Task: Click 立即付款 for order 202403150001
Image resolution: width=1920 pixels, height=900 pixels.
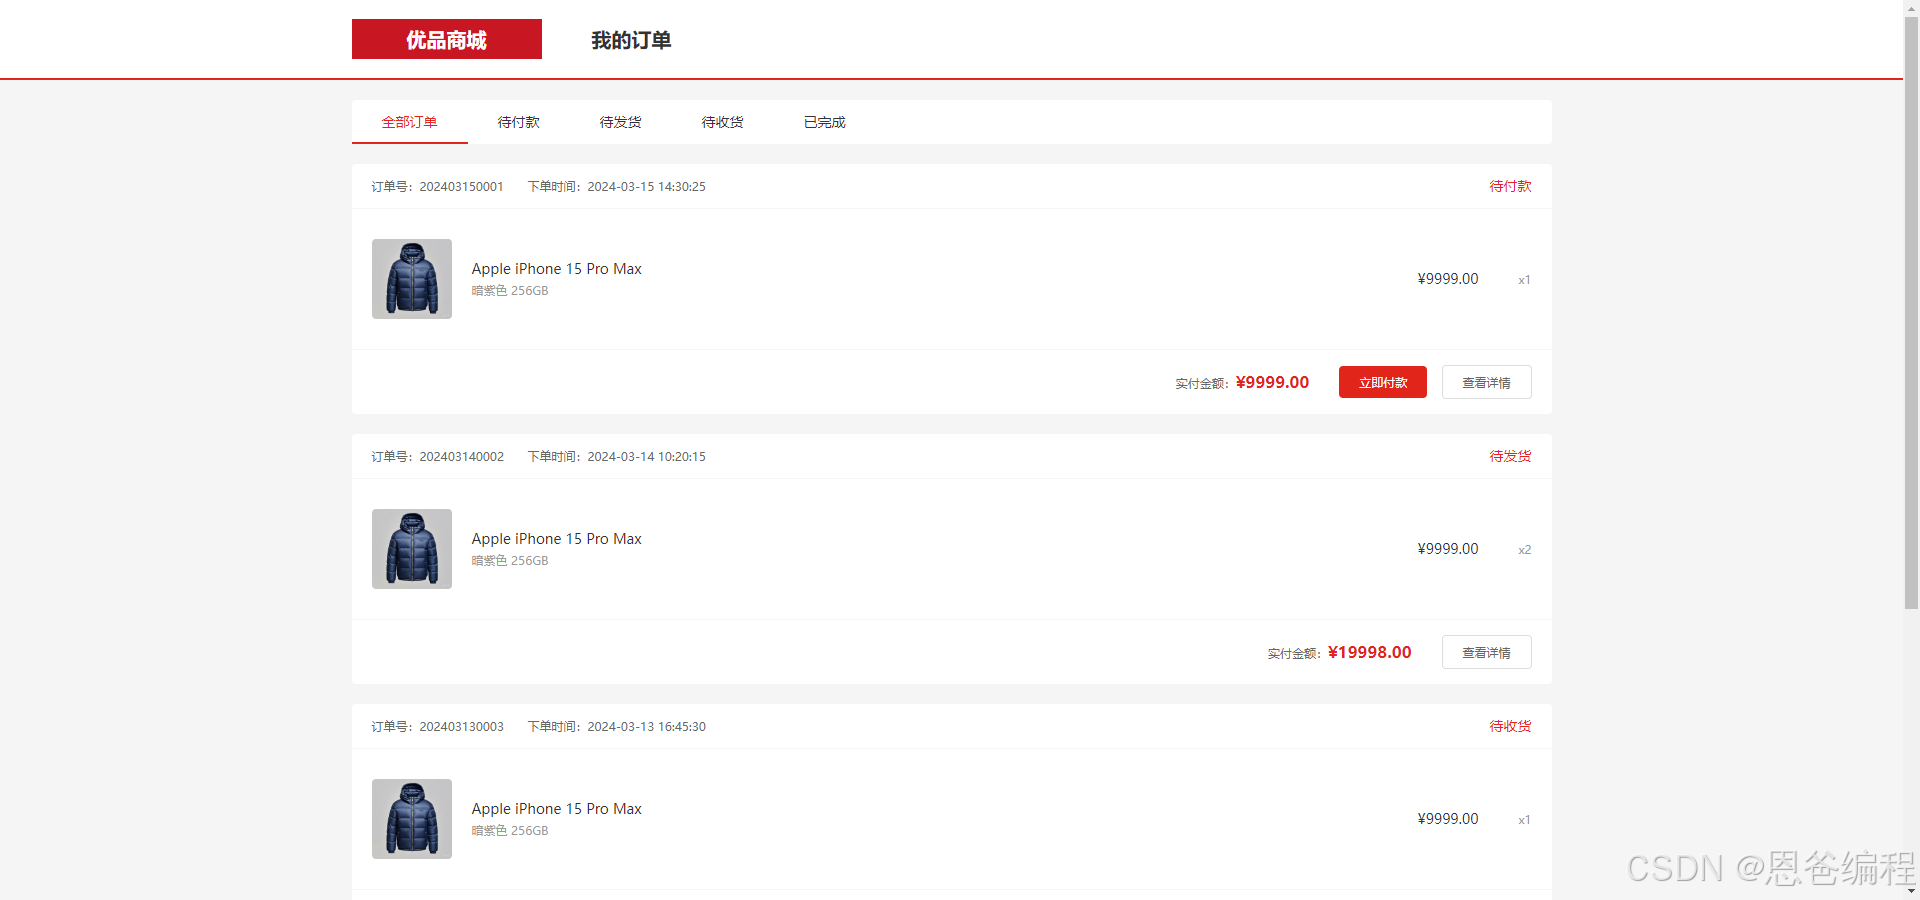Action: tap(1383, 382)
